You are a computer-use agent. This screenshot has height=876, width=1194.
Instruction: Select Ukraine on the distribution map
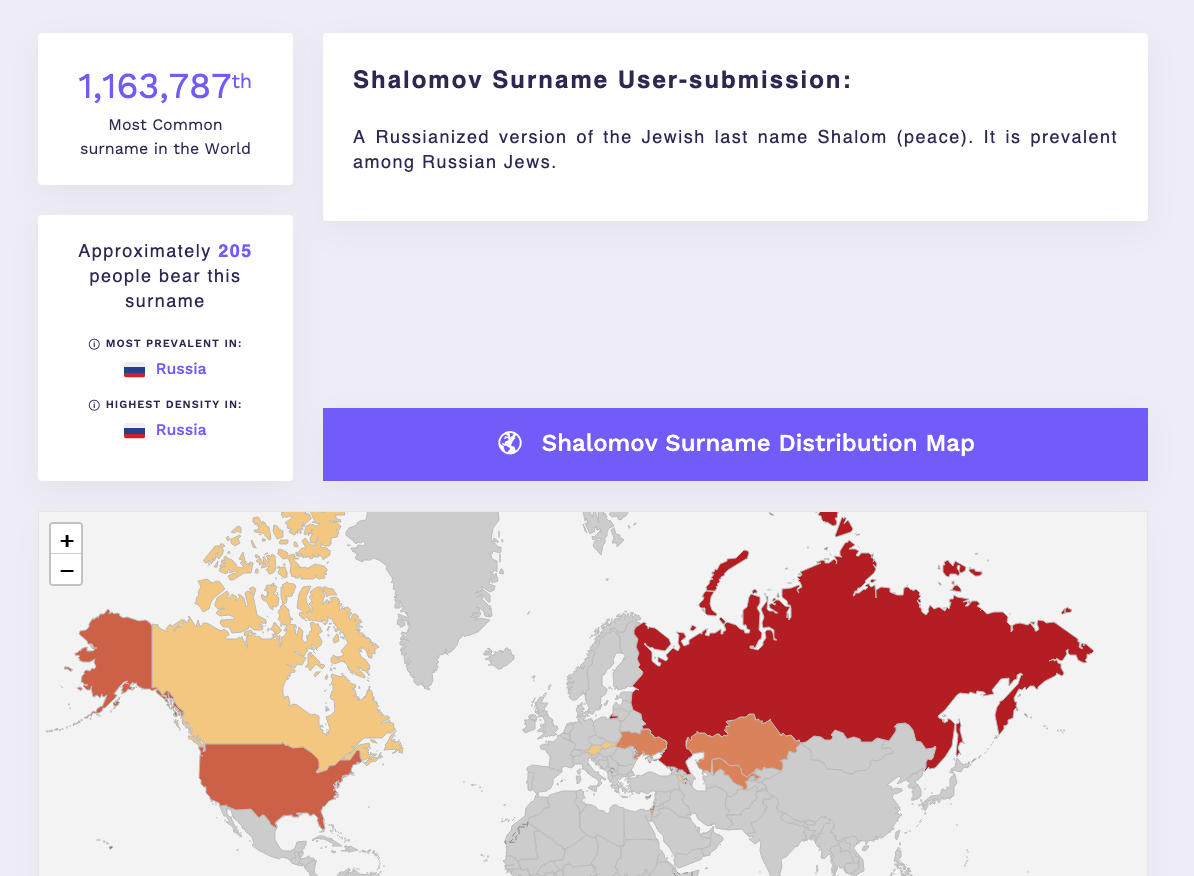pos(642,742)
